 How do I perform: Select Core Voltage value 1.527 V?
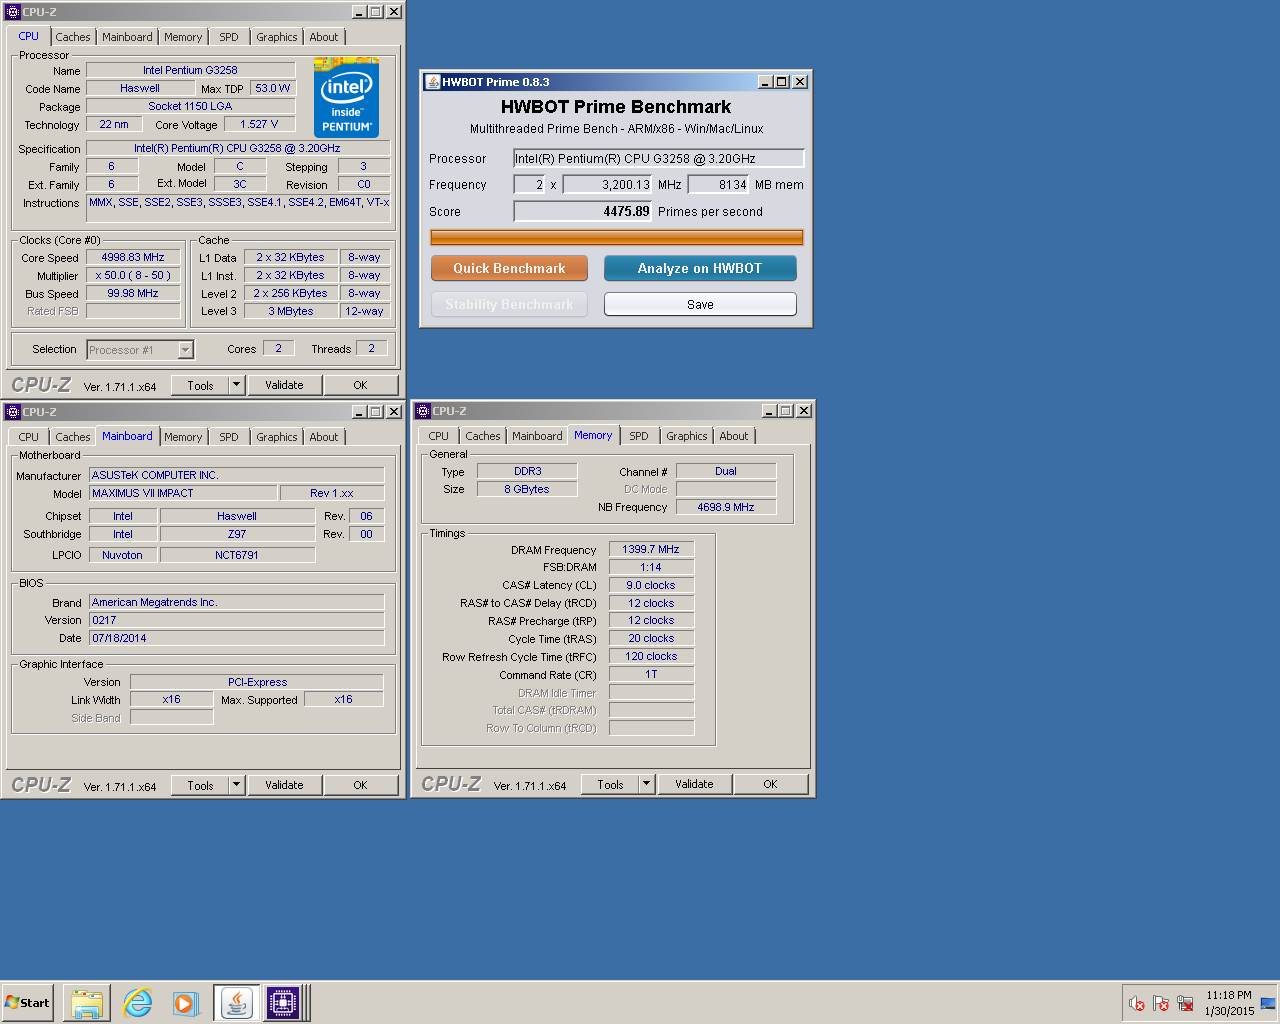259,124
